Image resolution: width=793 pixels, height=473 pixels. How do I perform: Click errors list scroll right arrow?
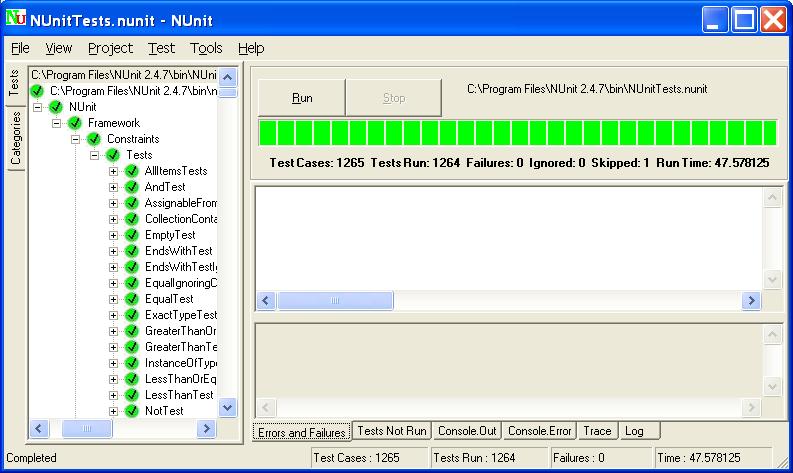point(751,300)
